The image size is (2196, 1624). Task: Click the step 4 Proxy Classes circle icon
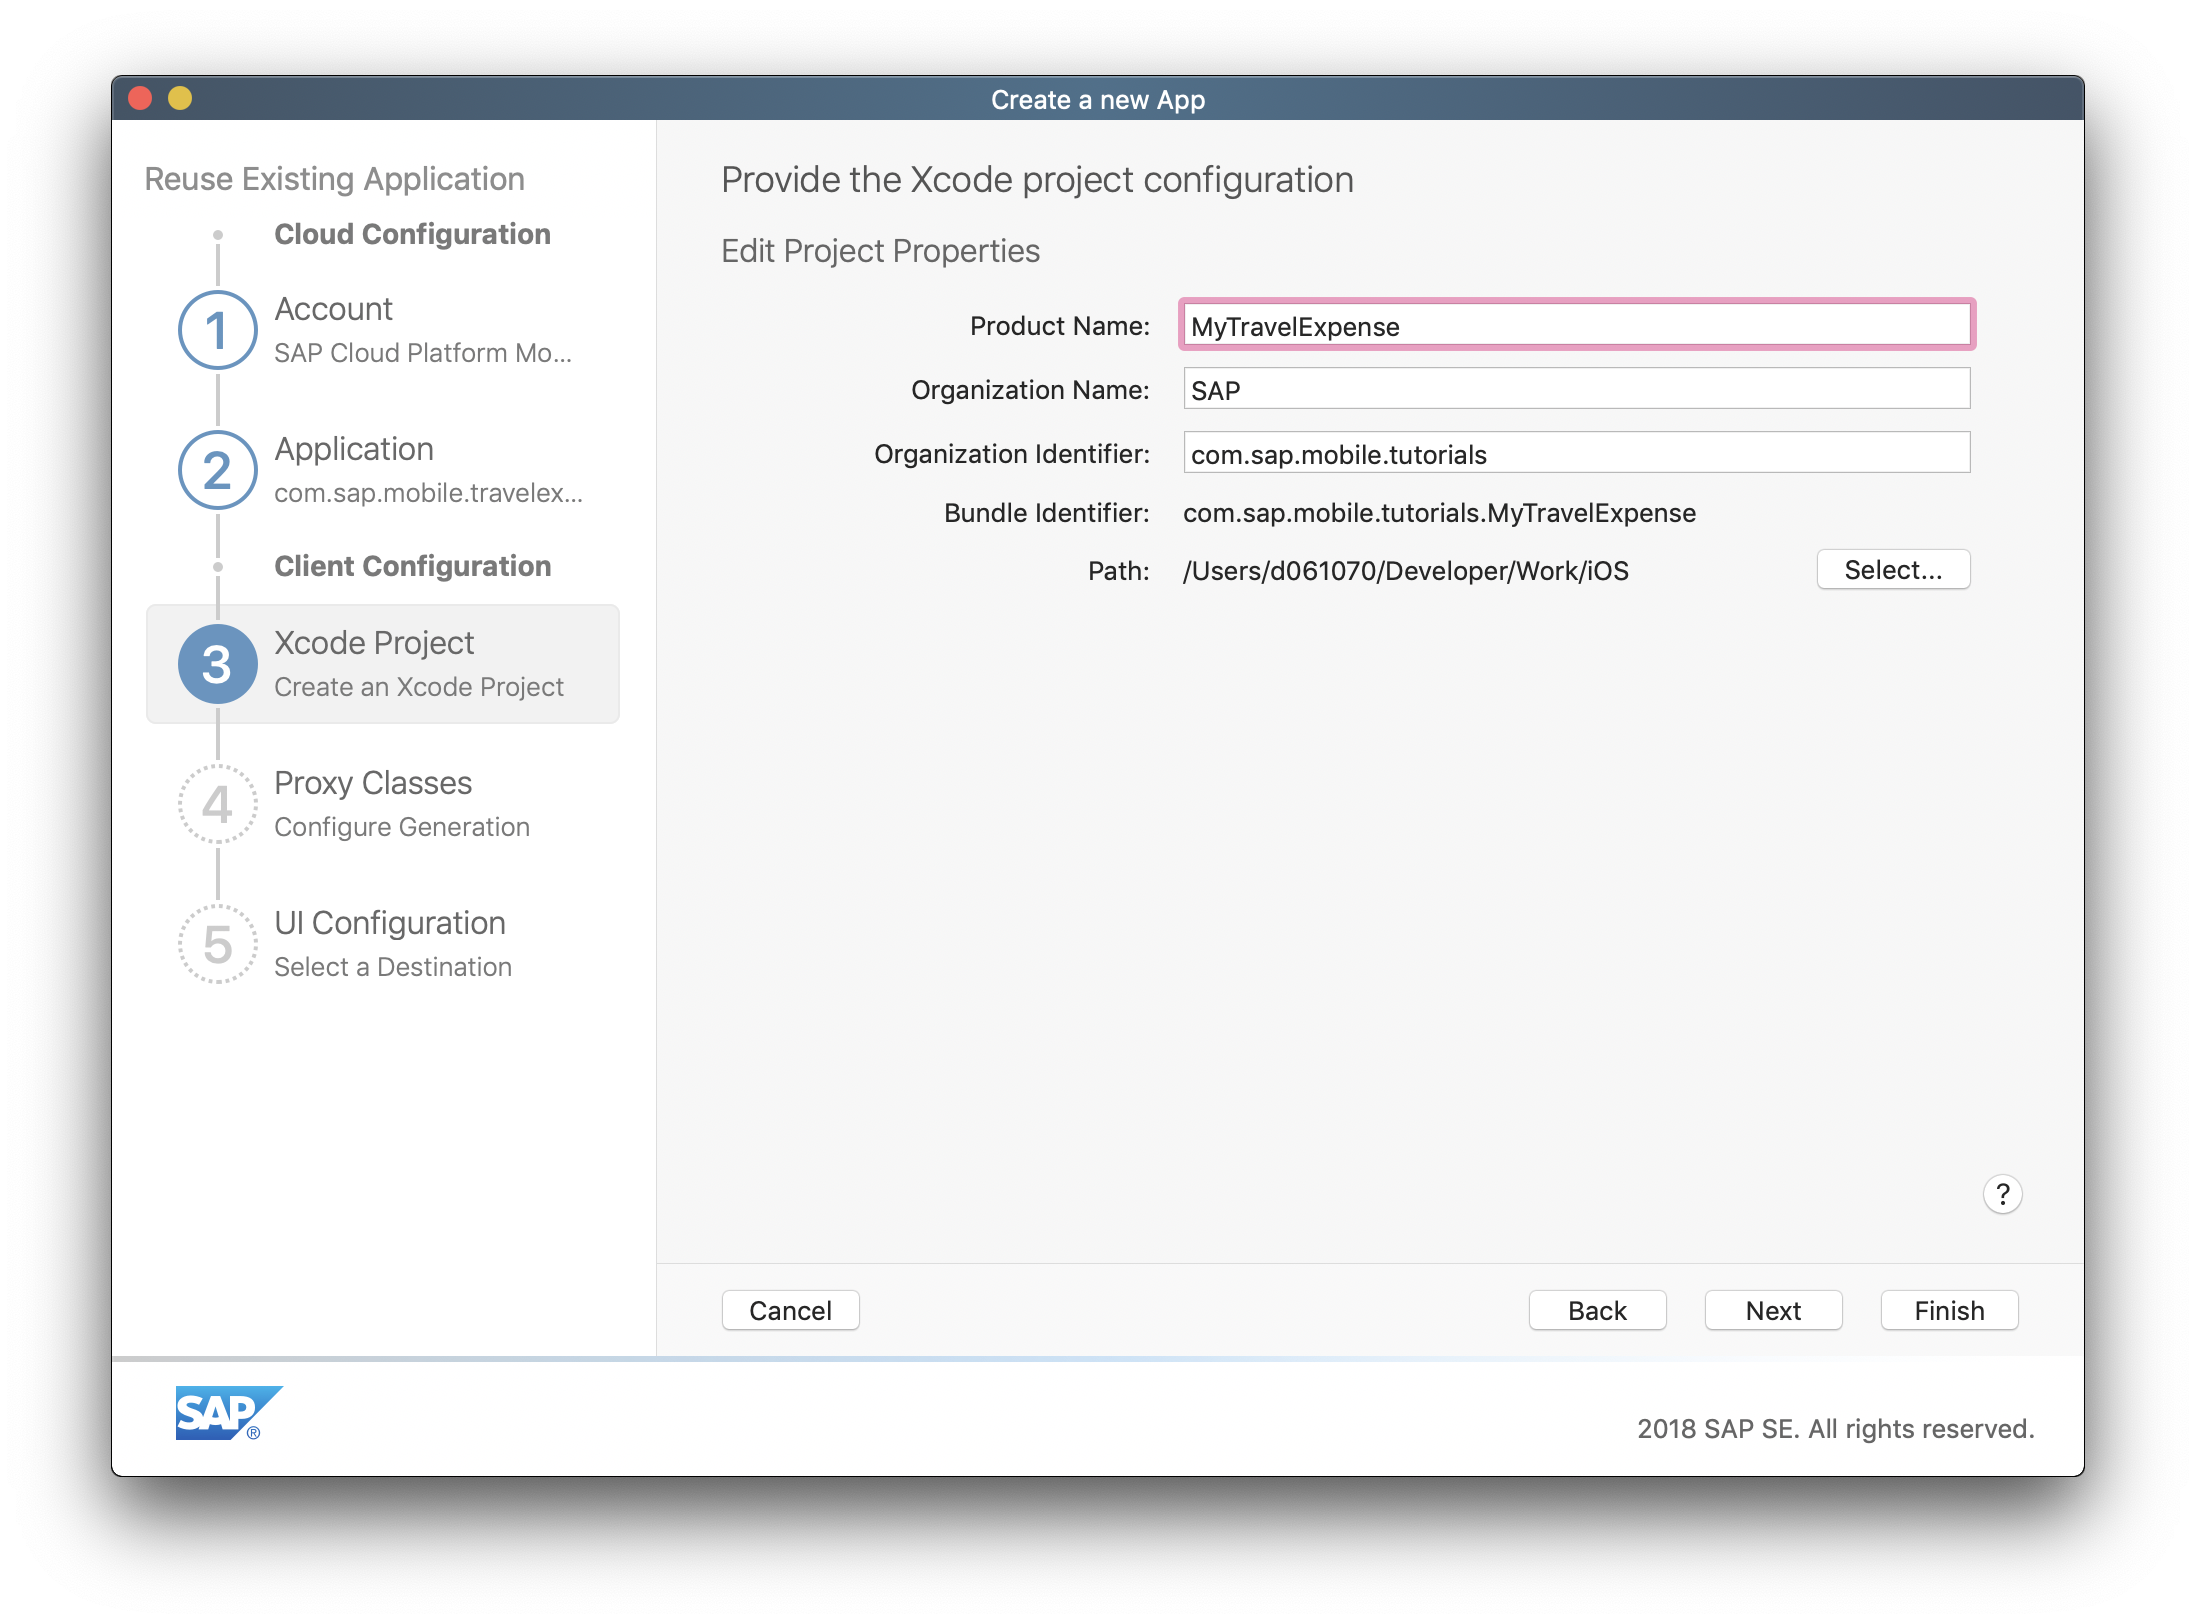[217, 804]
